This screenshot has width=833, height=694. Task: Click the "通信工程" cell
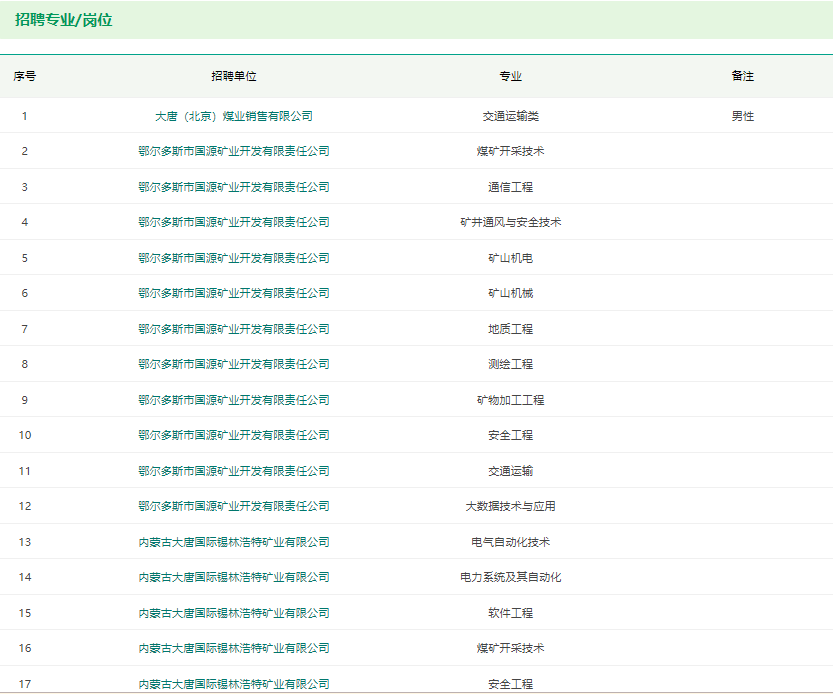pyautogui.click(x=511, y=187)
